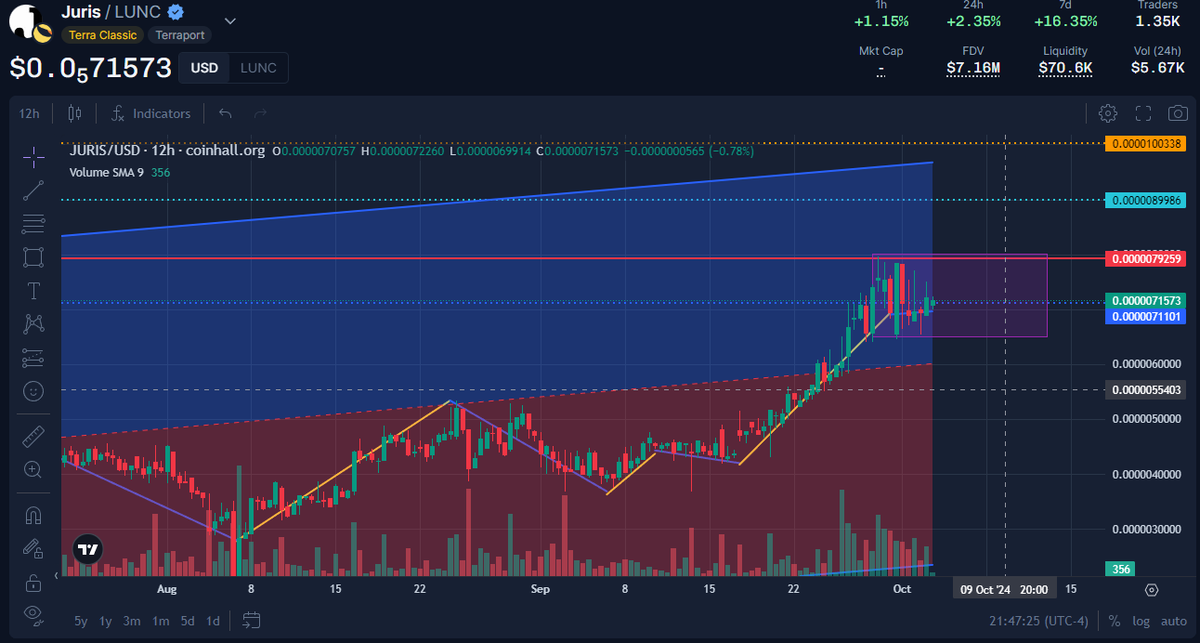The image size is (1200, 643).
Task: Click the JURIS/USD chart title legend
Action: pos(167,151)
